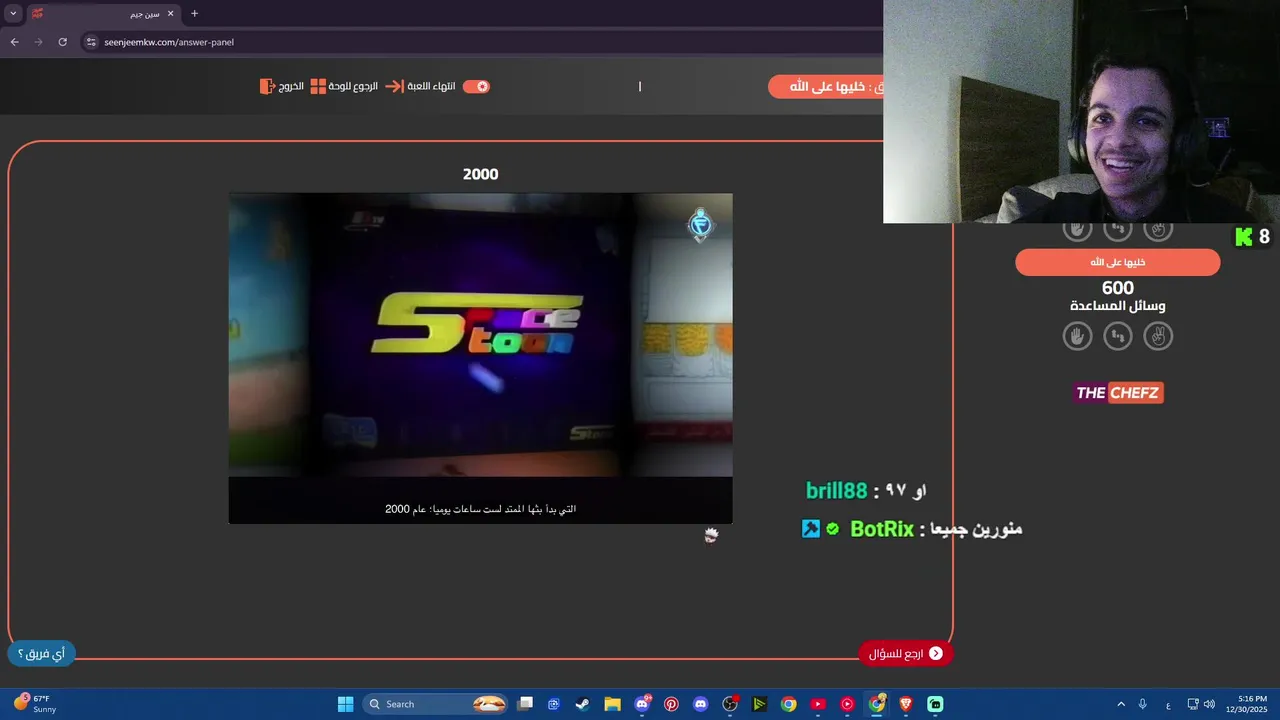Open the YouTube Music taskbar icon
Viewport: 1280px width, 720px height.
click(x=848, y=704)
